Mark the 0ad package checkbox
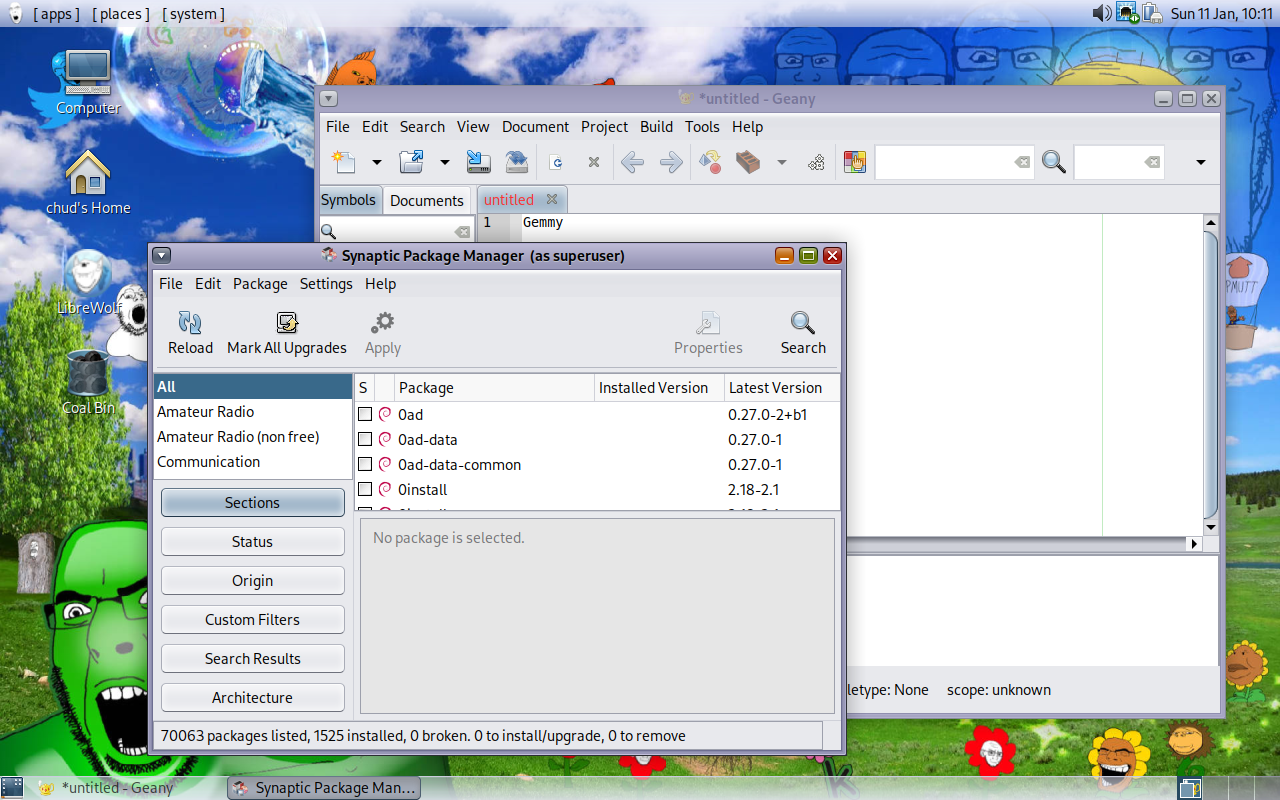 pos(365,414)
